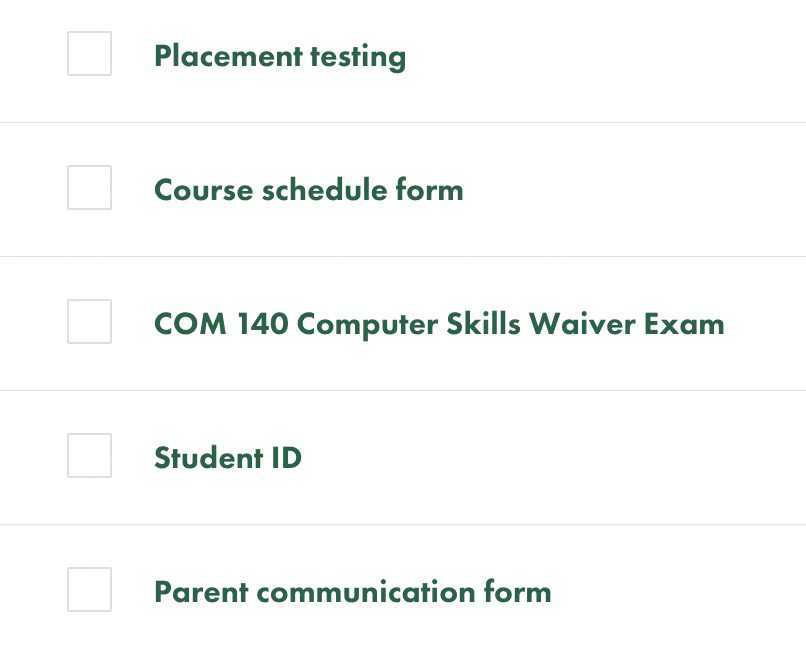Click the Student ID label text

point(228,457)
